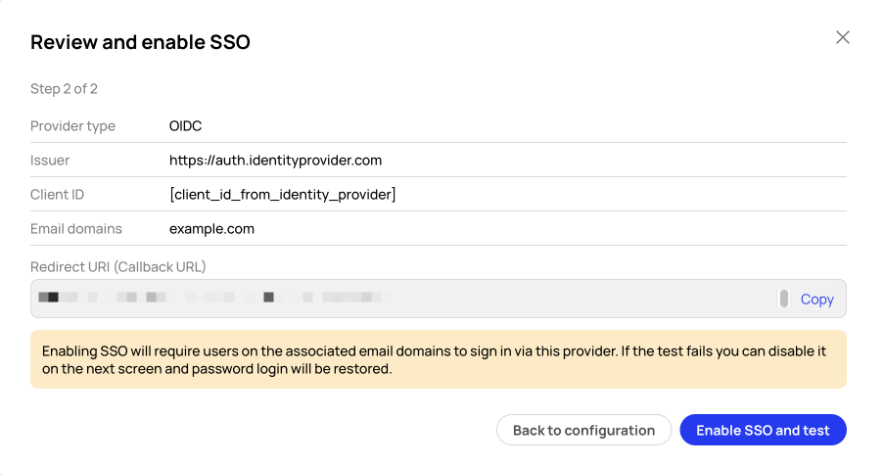The image size is (870, 475).
Task: Click the Review and enable SSO heading
Action: pyautogui.click(x=140, y=42)
